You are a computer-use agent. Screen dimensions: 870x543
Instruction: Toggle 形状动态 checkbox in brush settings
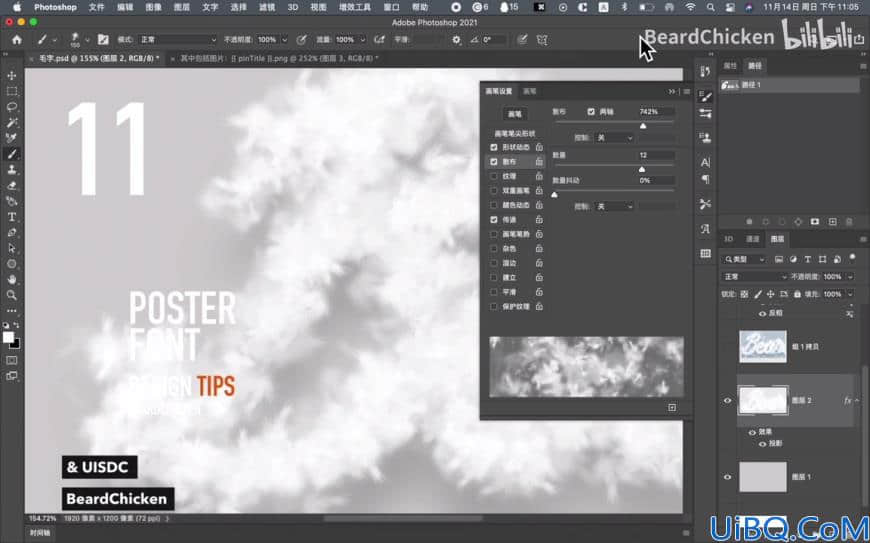[x=494, y=148]
